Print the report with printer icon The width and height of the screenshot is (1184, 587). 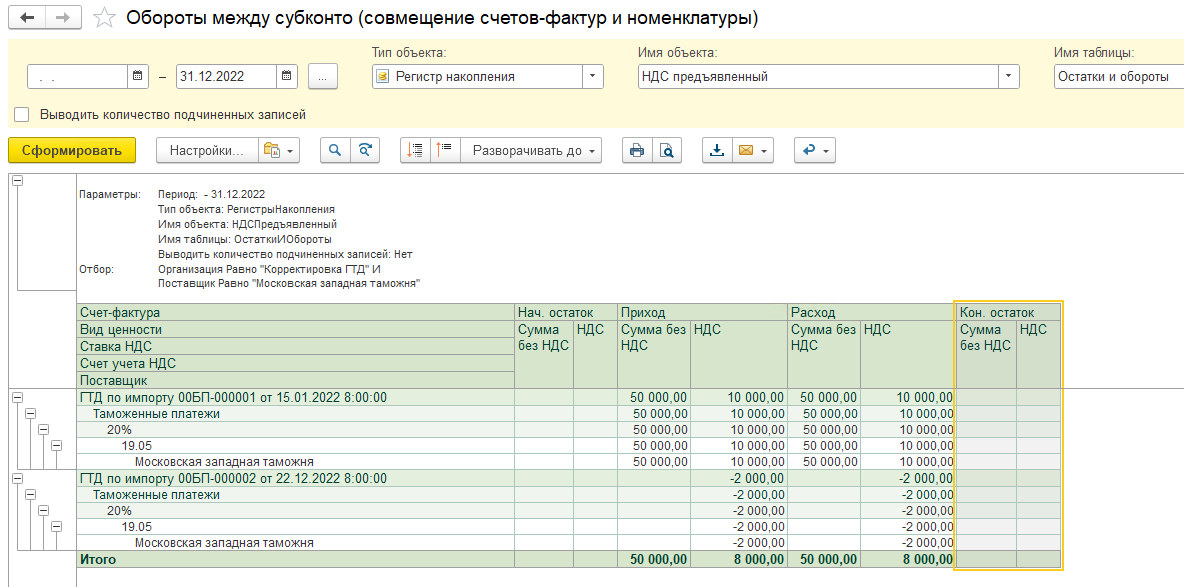point(637,150)
